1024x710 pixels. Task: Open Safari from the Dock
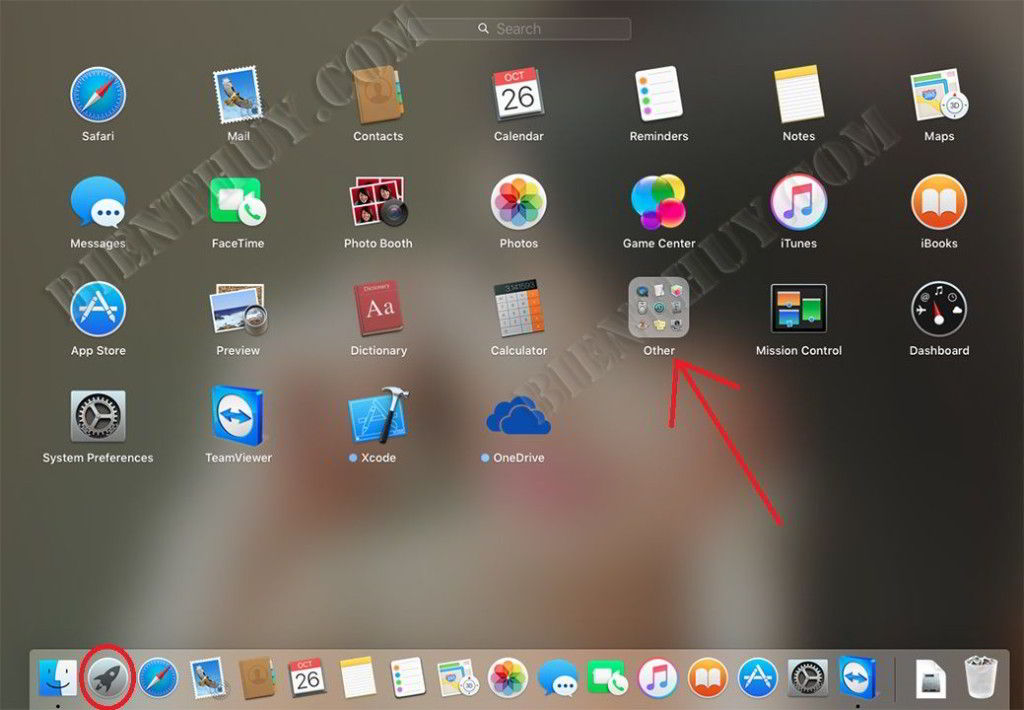point(158,678)
